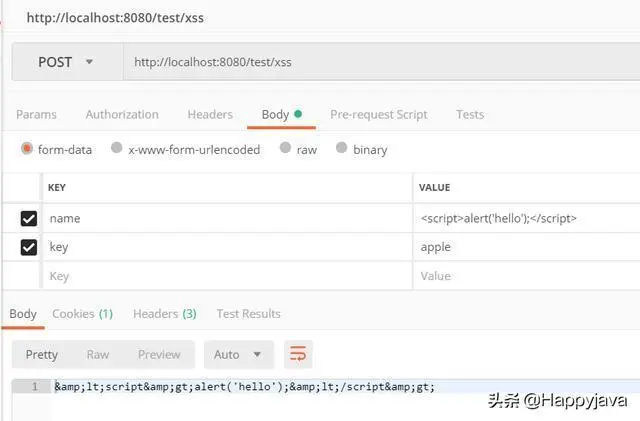Click the KEY column header
The image size is (640, 421).
click(x=57, y=187)
